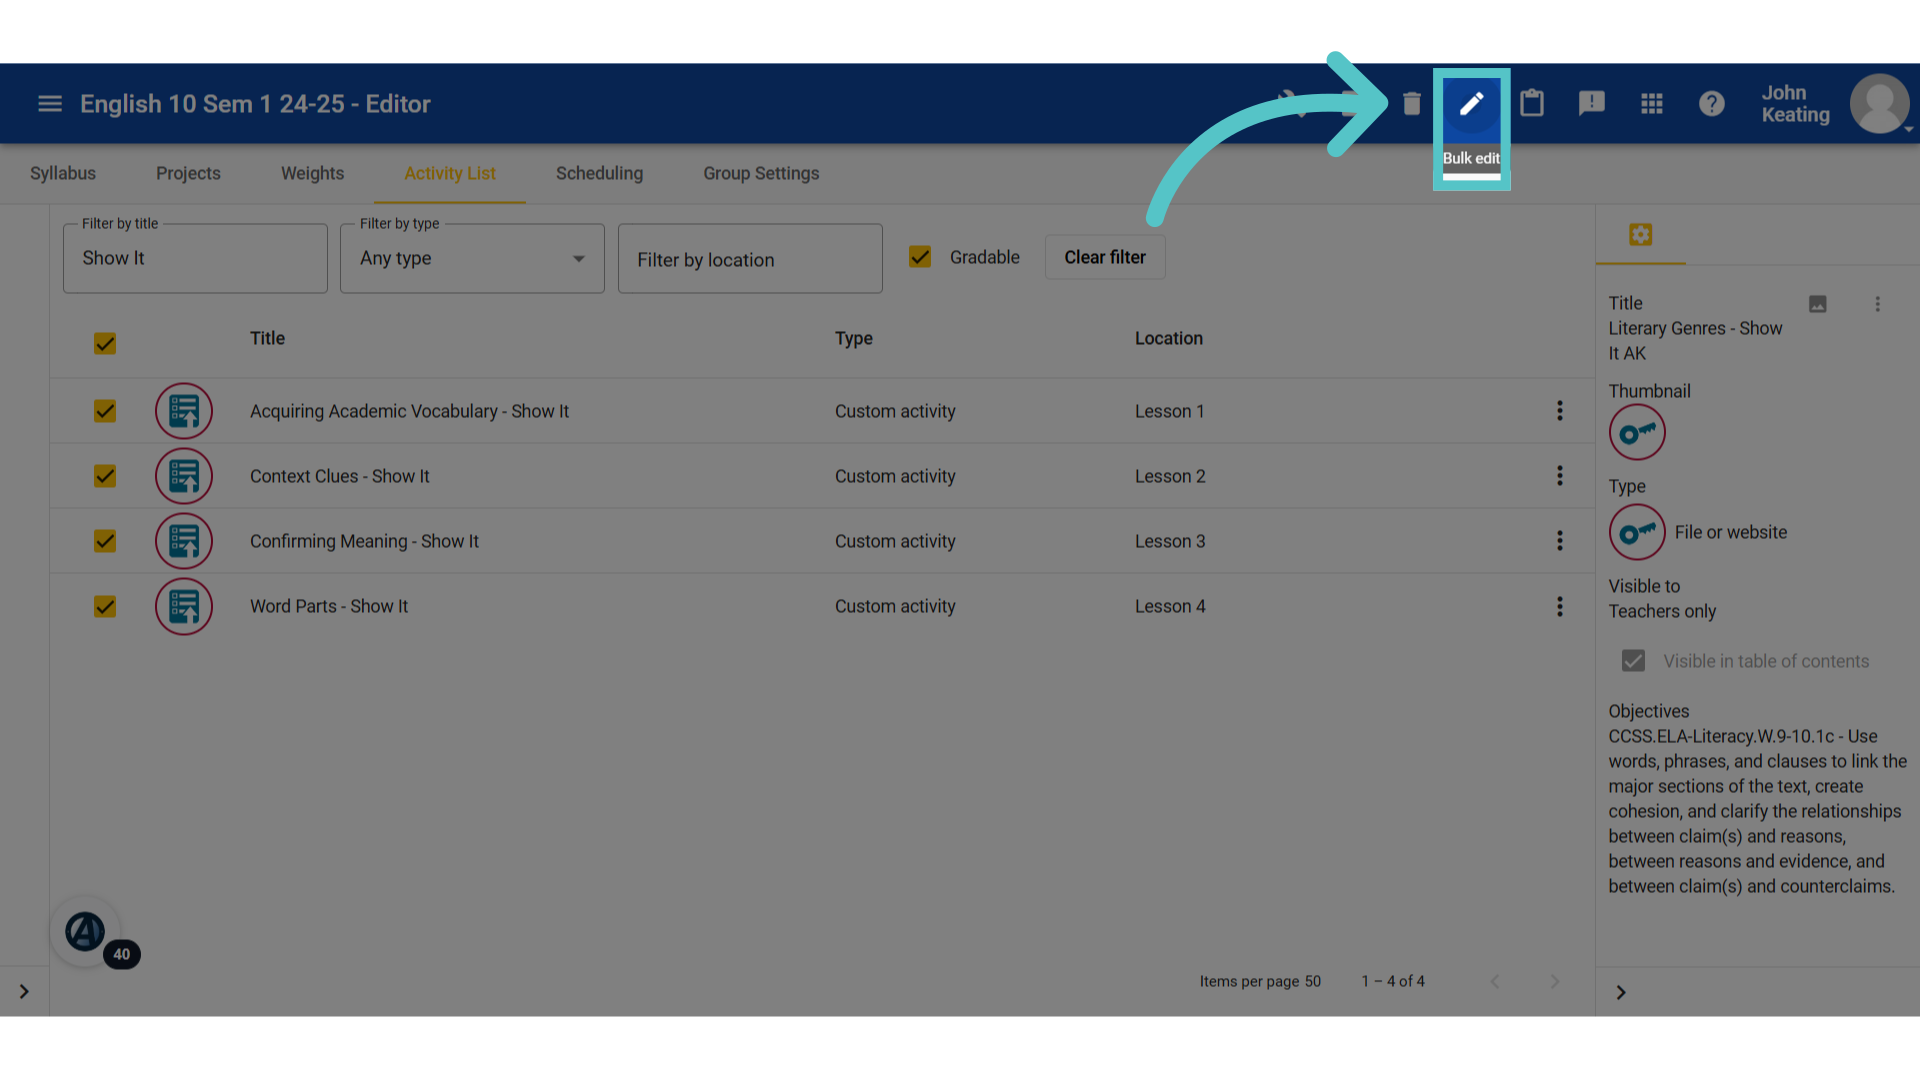Screen dimensions: 1920x1080
Task: Open more options for Acquiring Academic Vocabulary row
Action: point(1559,411)
